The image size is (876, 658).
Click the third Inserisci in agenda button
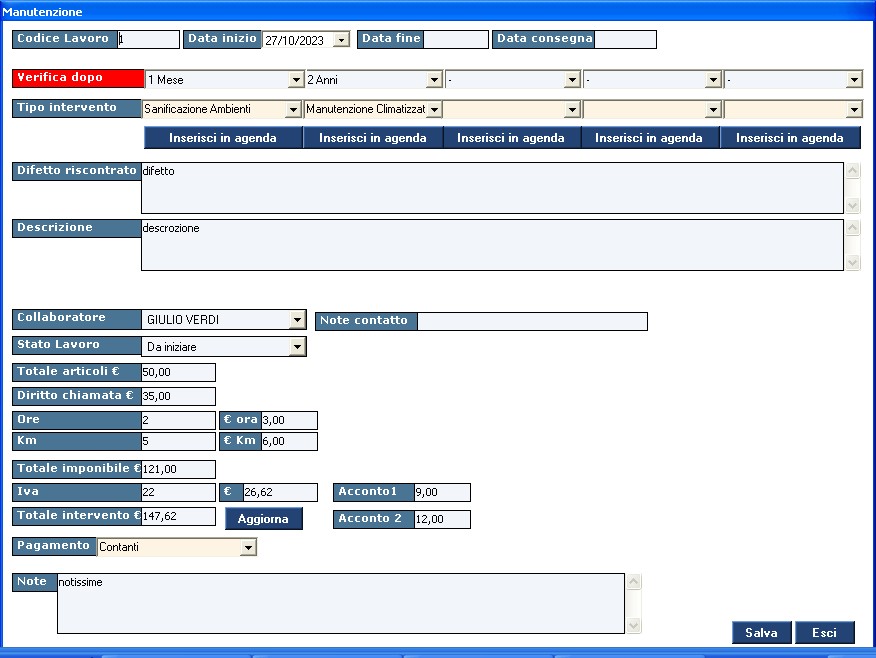[x=511, y=138]
